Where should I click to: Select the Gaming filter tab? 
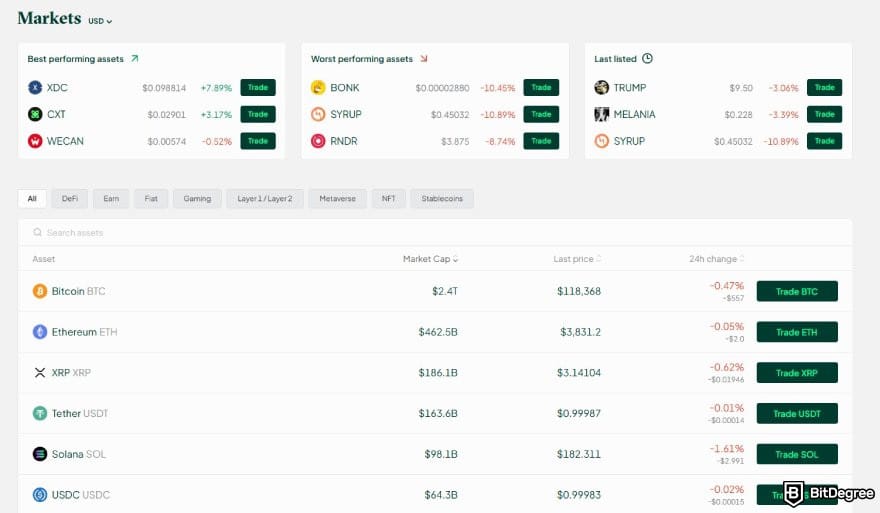point(197,199)
